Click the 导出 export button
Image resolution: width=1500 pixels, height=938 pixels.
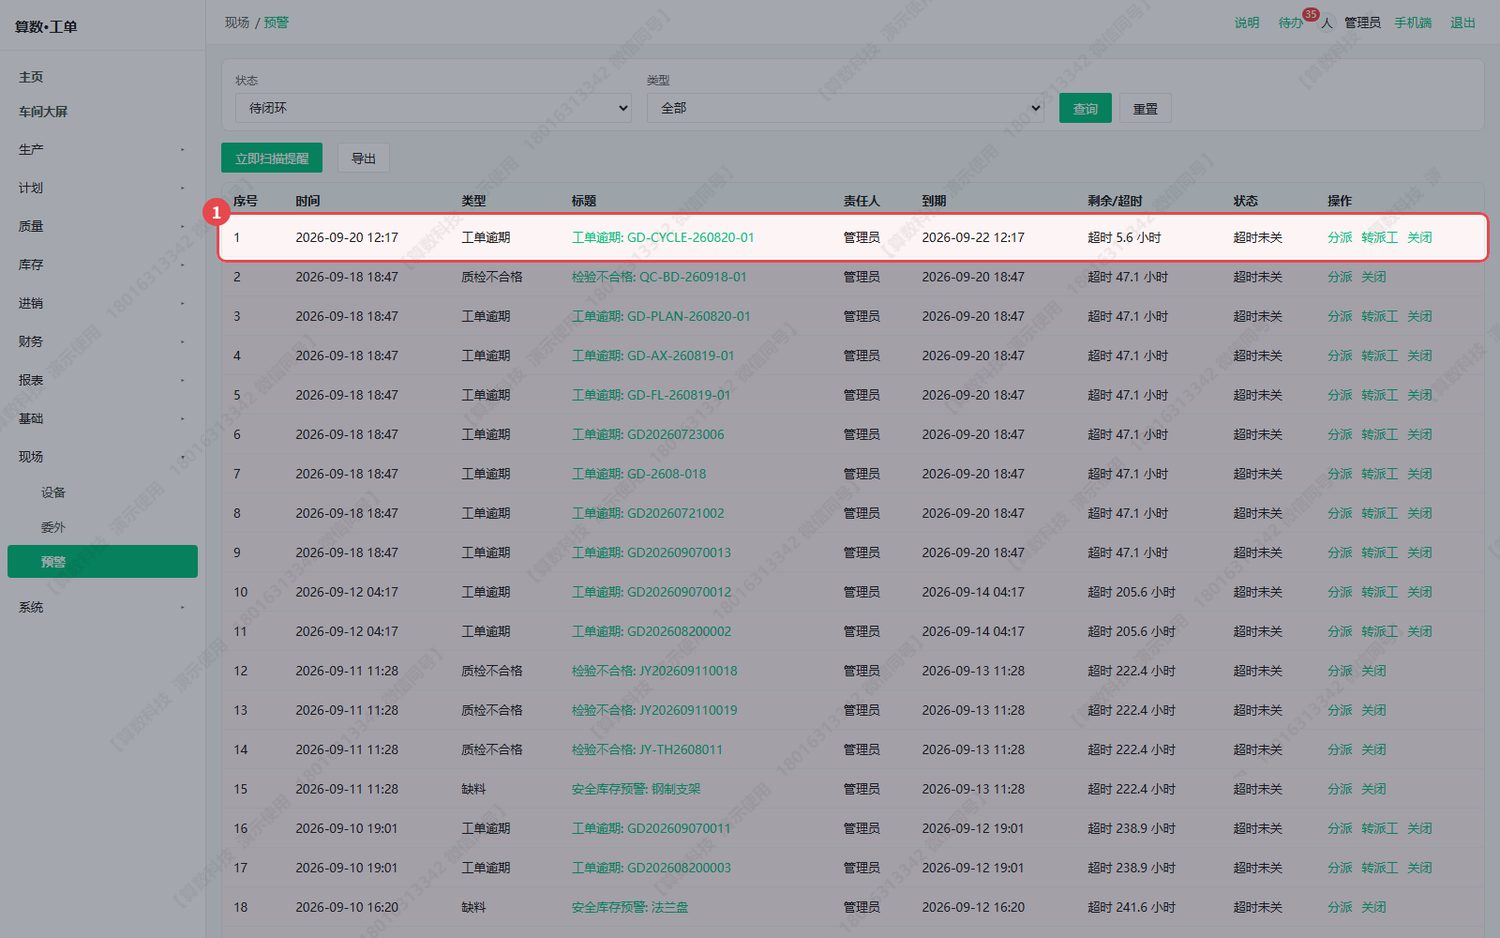click(x=364, y=159)
